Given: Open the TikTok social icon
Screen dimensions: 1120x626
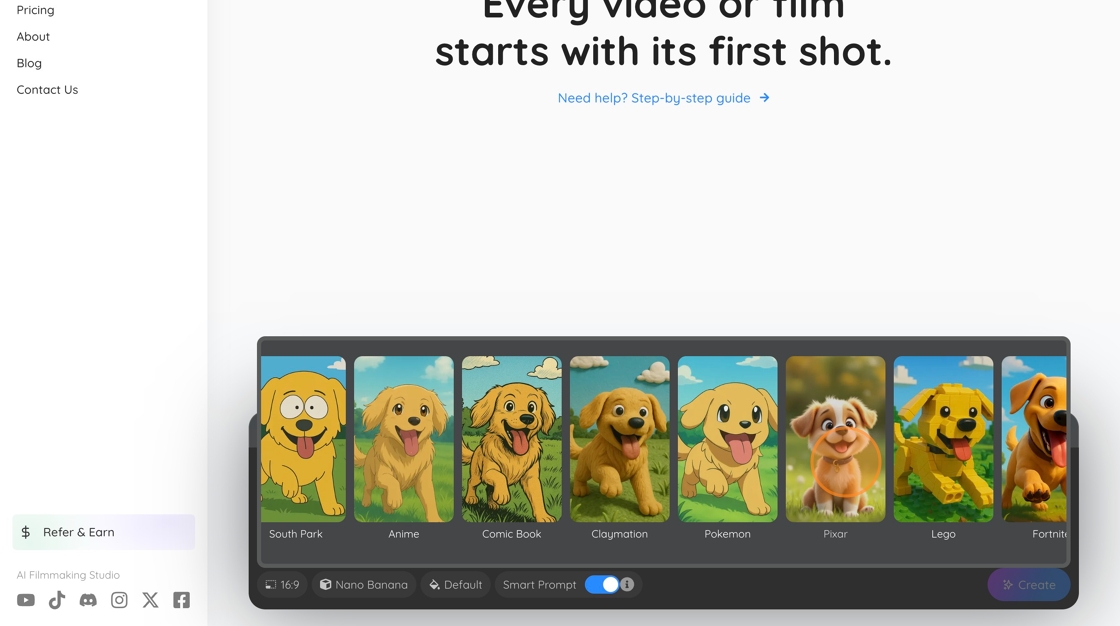Looking at the screenshot, I should [57, 600].
